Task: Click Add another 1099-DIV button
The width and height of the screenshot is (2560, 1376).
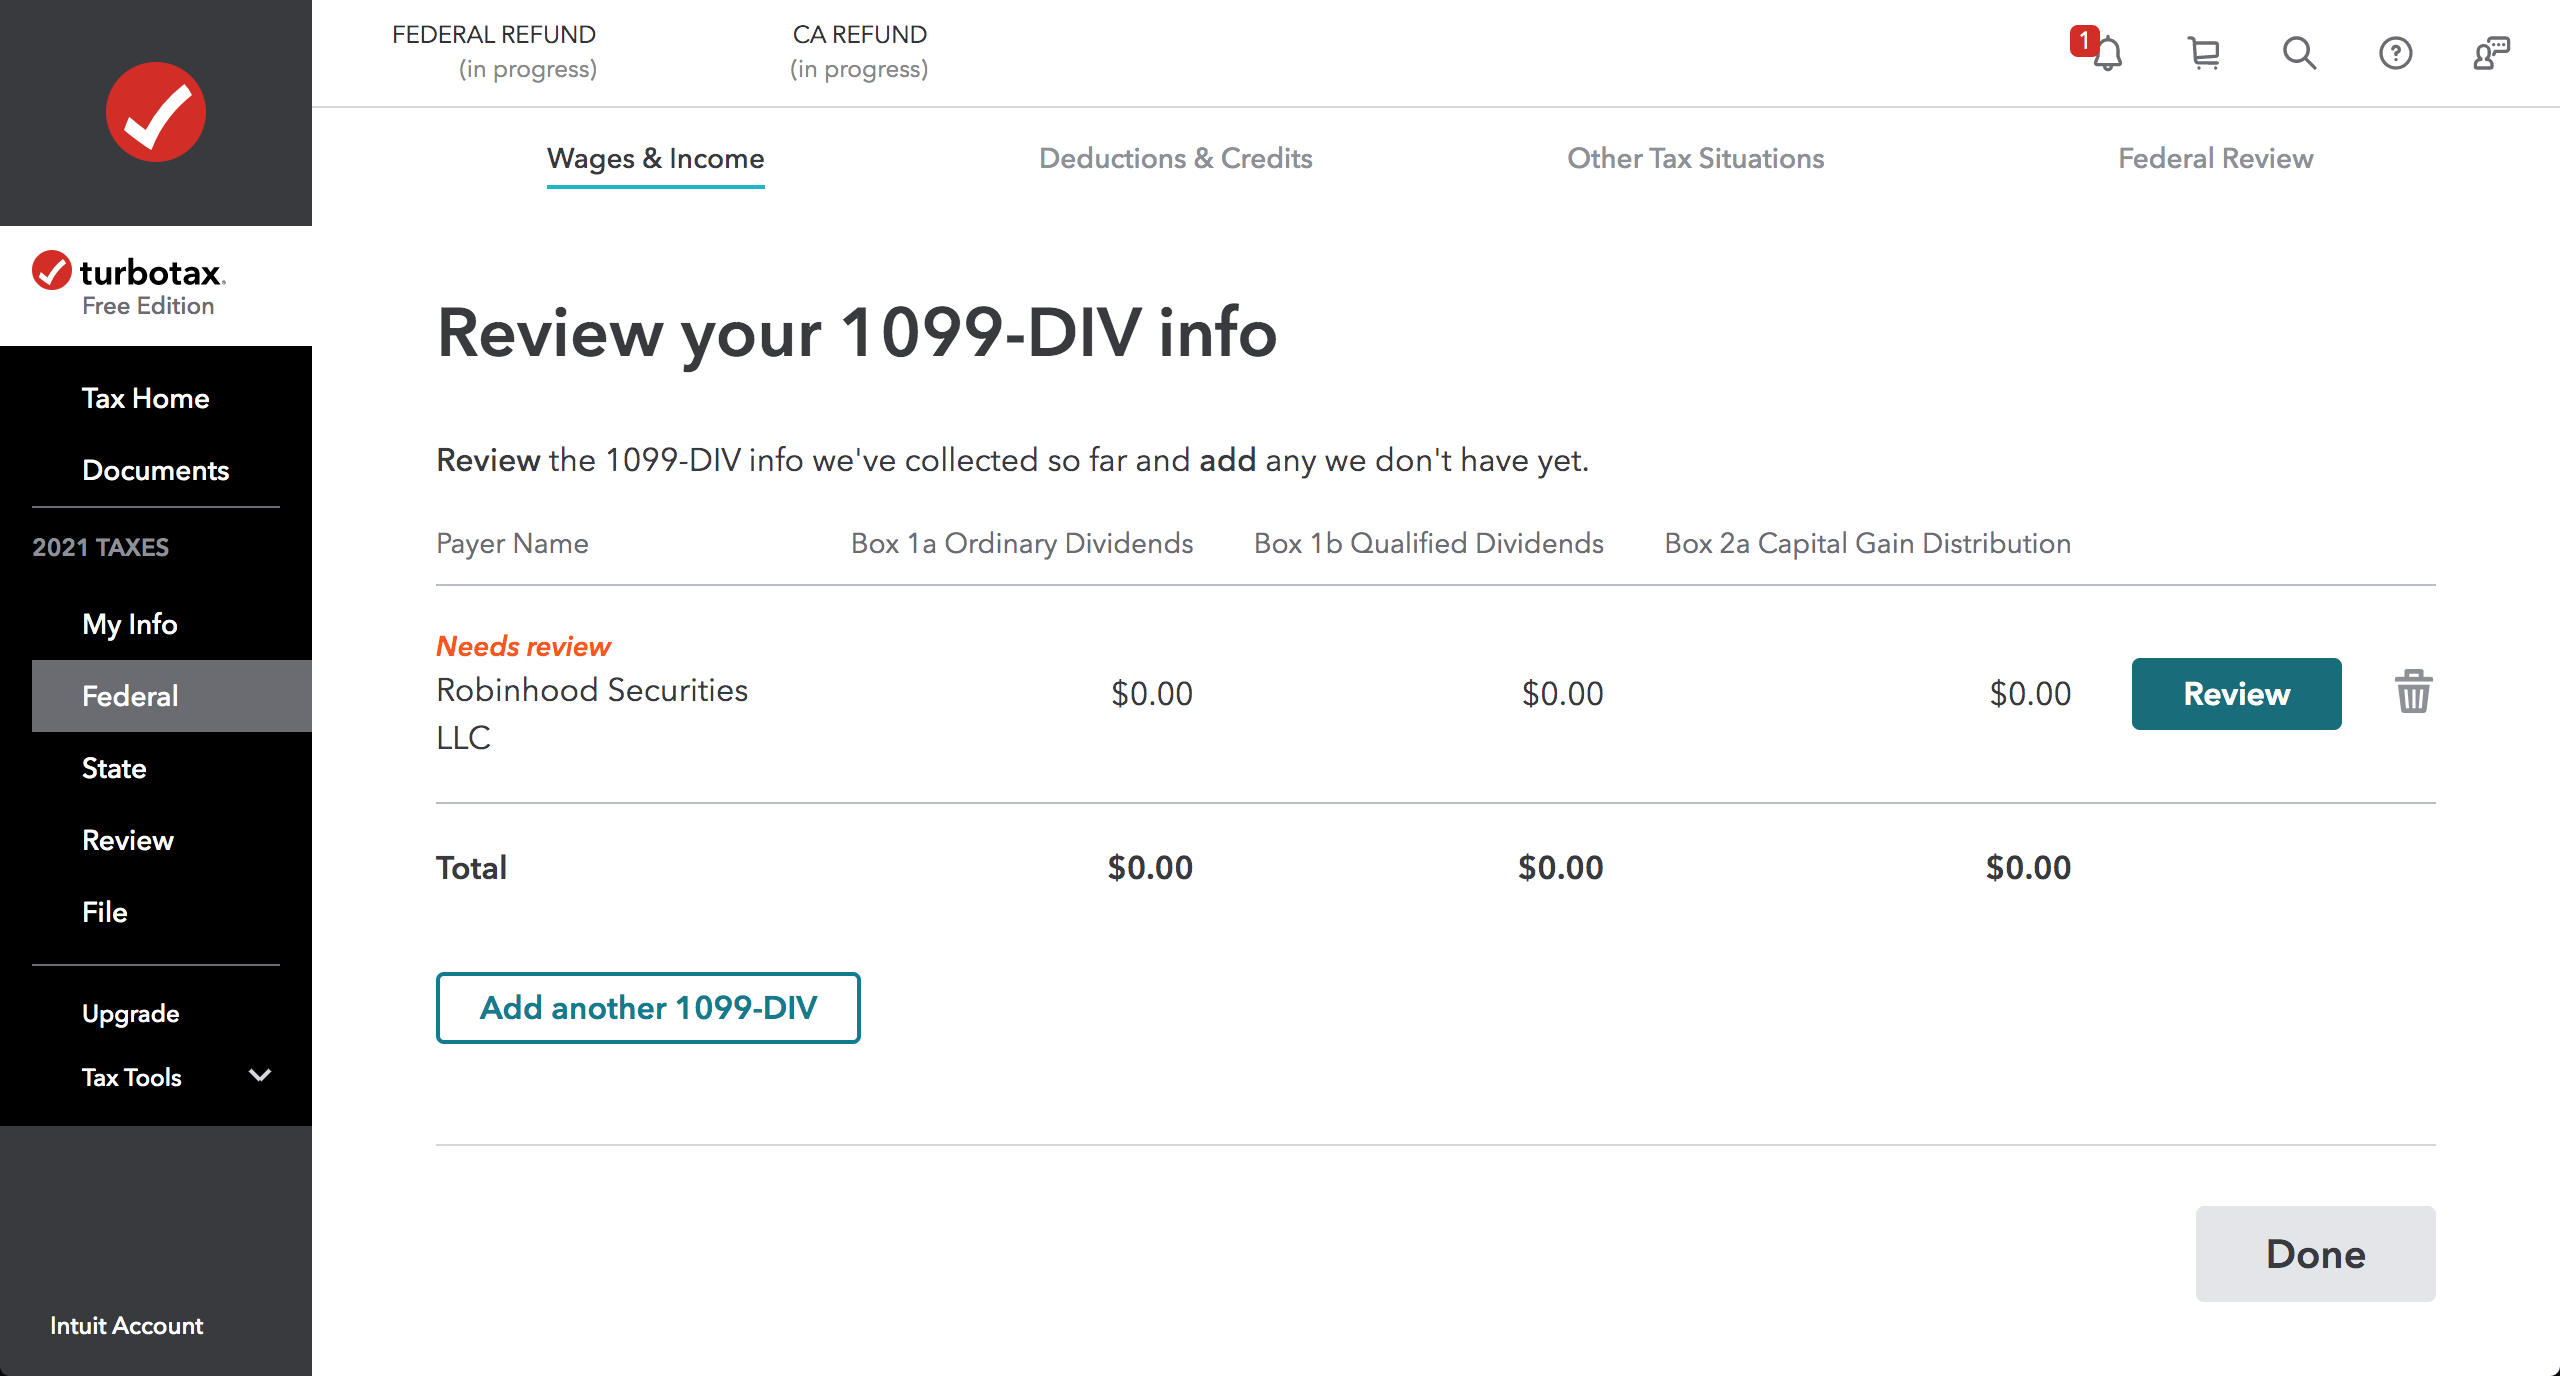Action: (x=648, y=1008)
